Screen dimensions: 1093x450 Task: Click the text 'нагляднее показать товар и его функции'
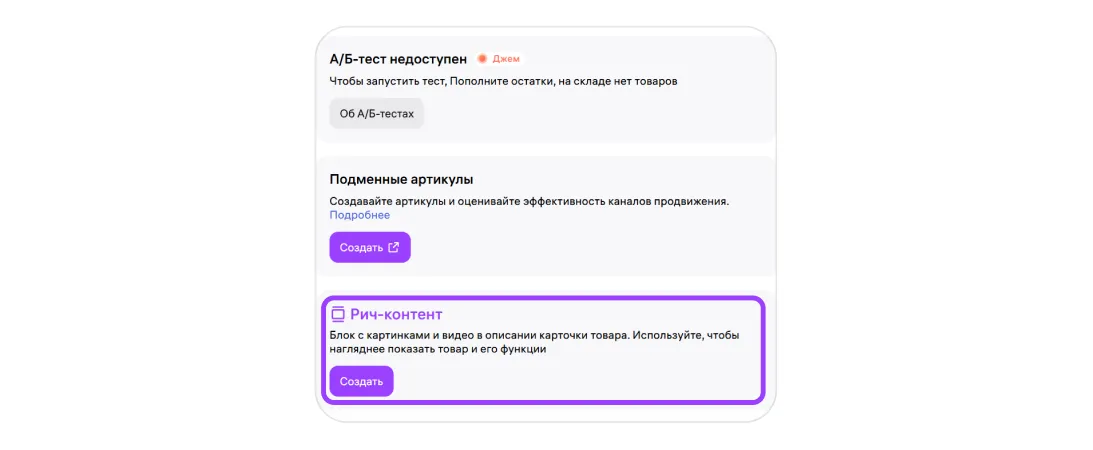[x=437, y=350]
